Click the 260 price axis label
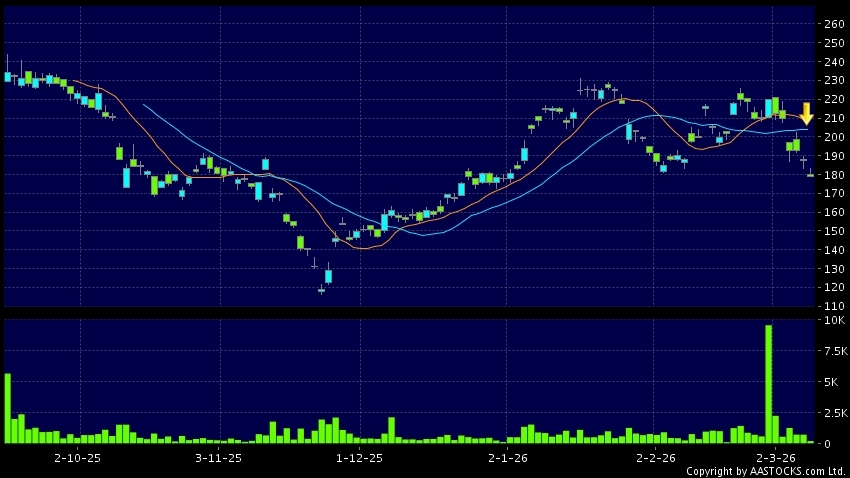Viewport: 850px width, 478px height. coord(833,24)
